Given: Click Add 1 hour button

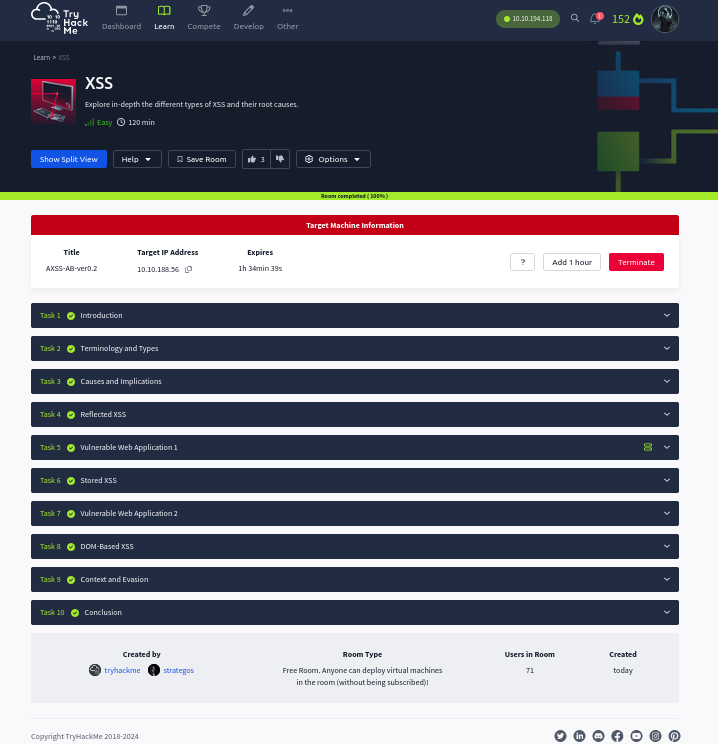Looking at the screenshot, I should pos(572,262).
